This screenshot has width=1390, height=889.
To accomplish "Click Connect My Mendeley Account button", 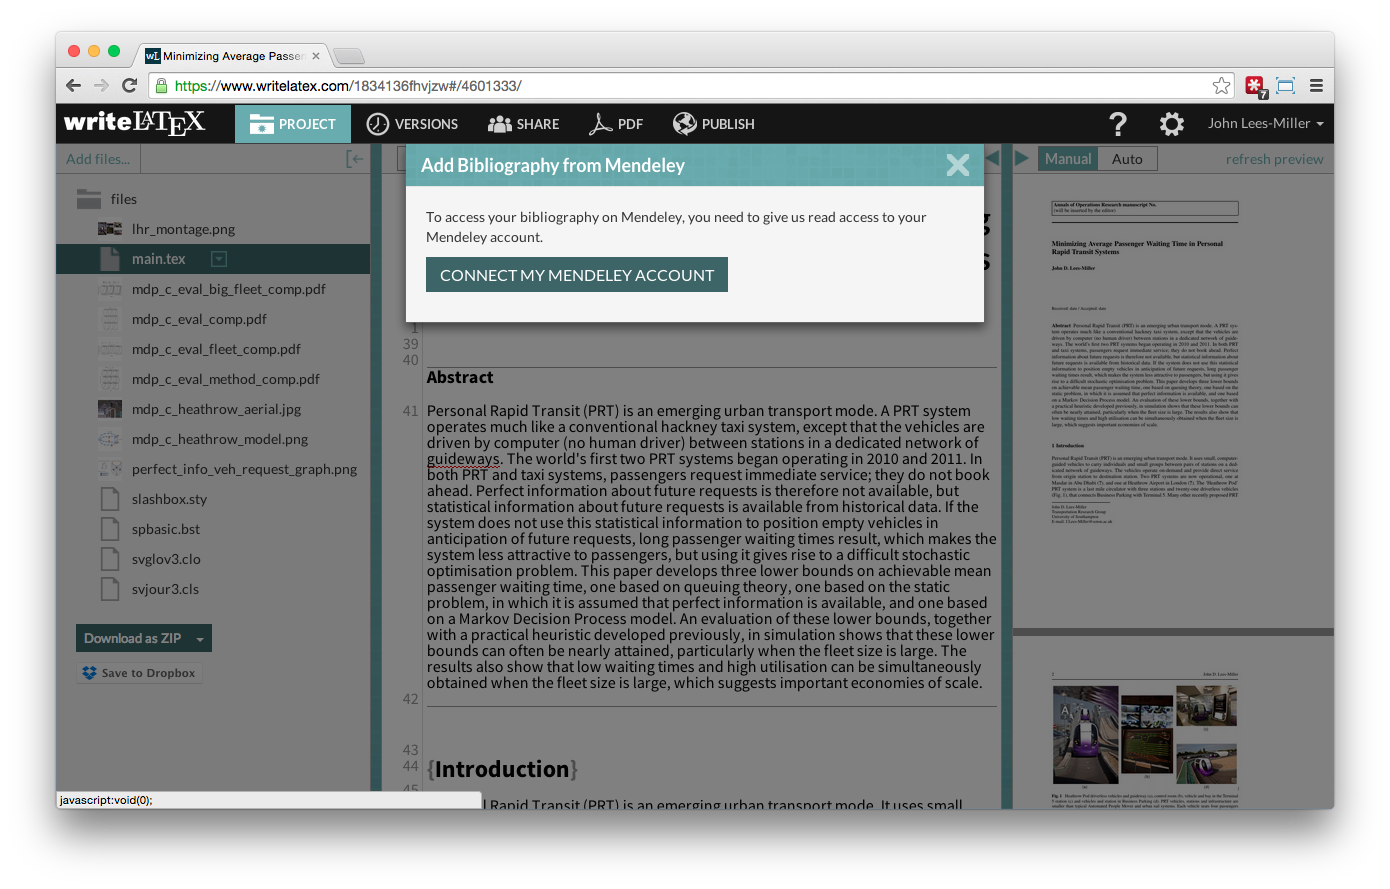I will coord(577,275).
